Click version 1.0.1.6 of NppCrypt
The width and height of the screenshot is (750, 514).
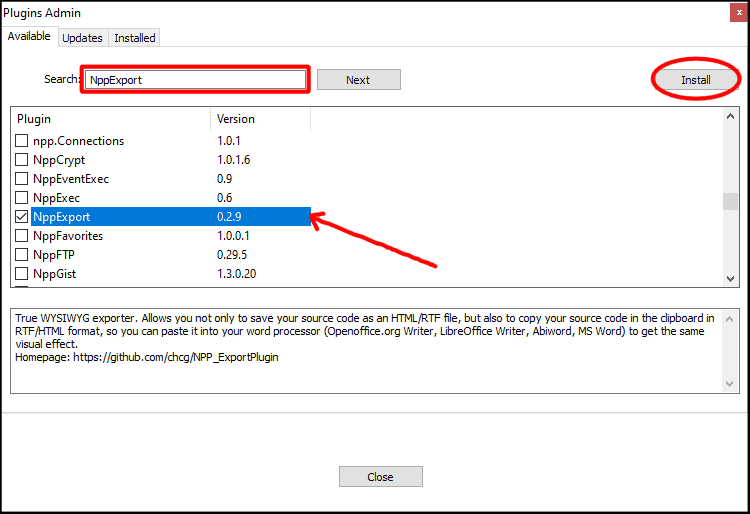click(x=233, y=160)
